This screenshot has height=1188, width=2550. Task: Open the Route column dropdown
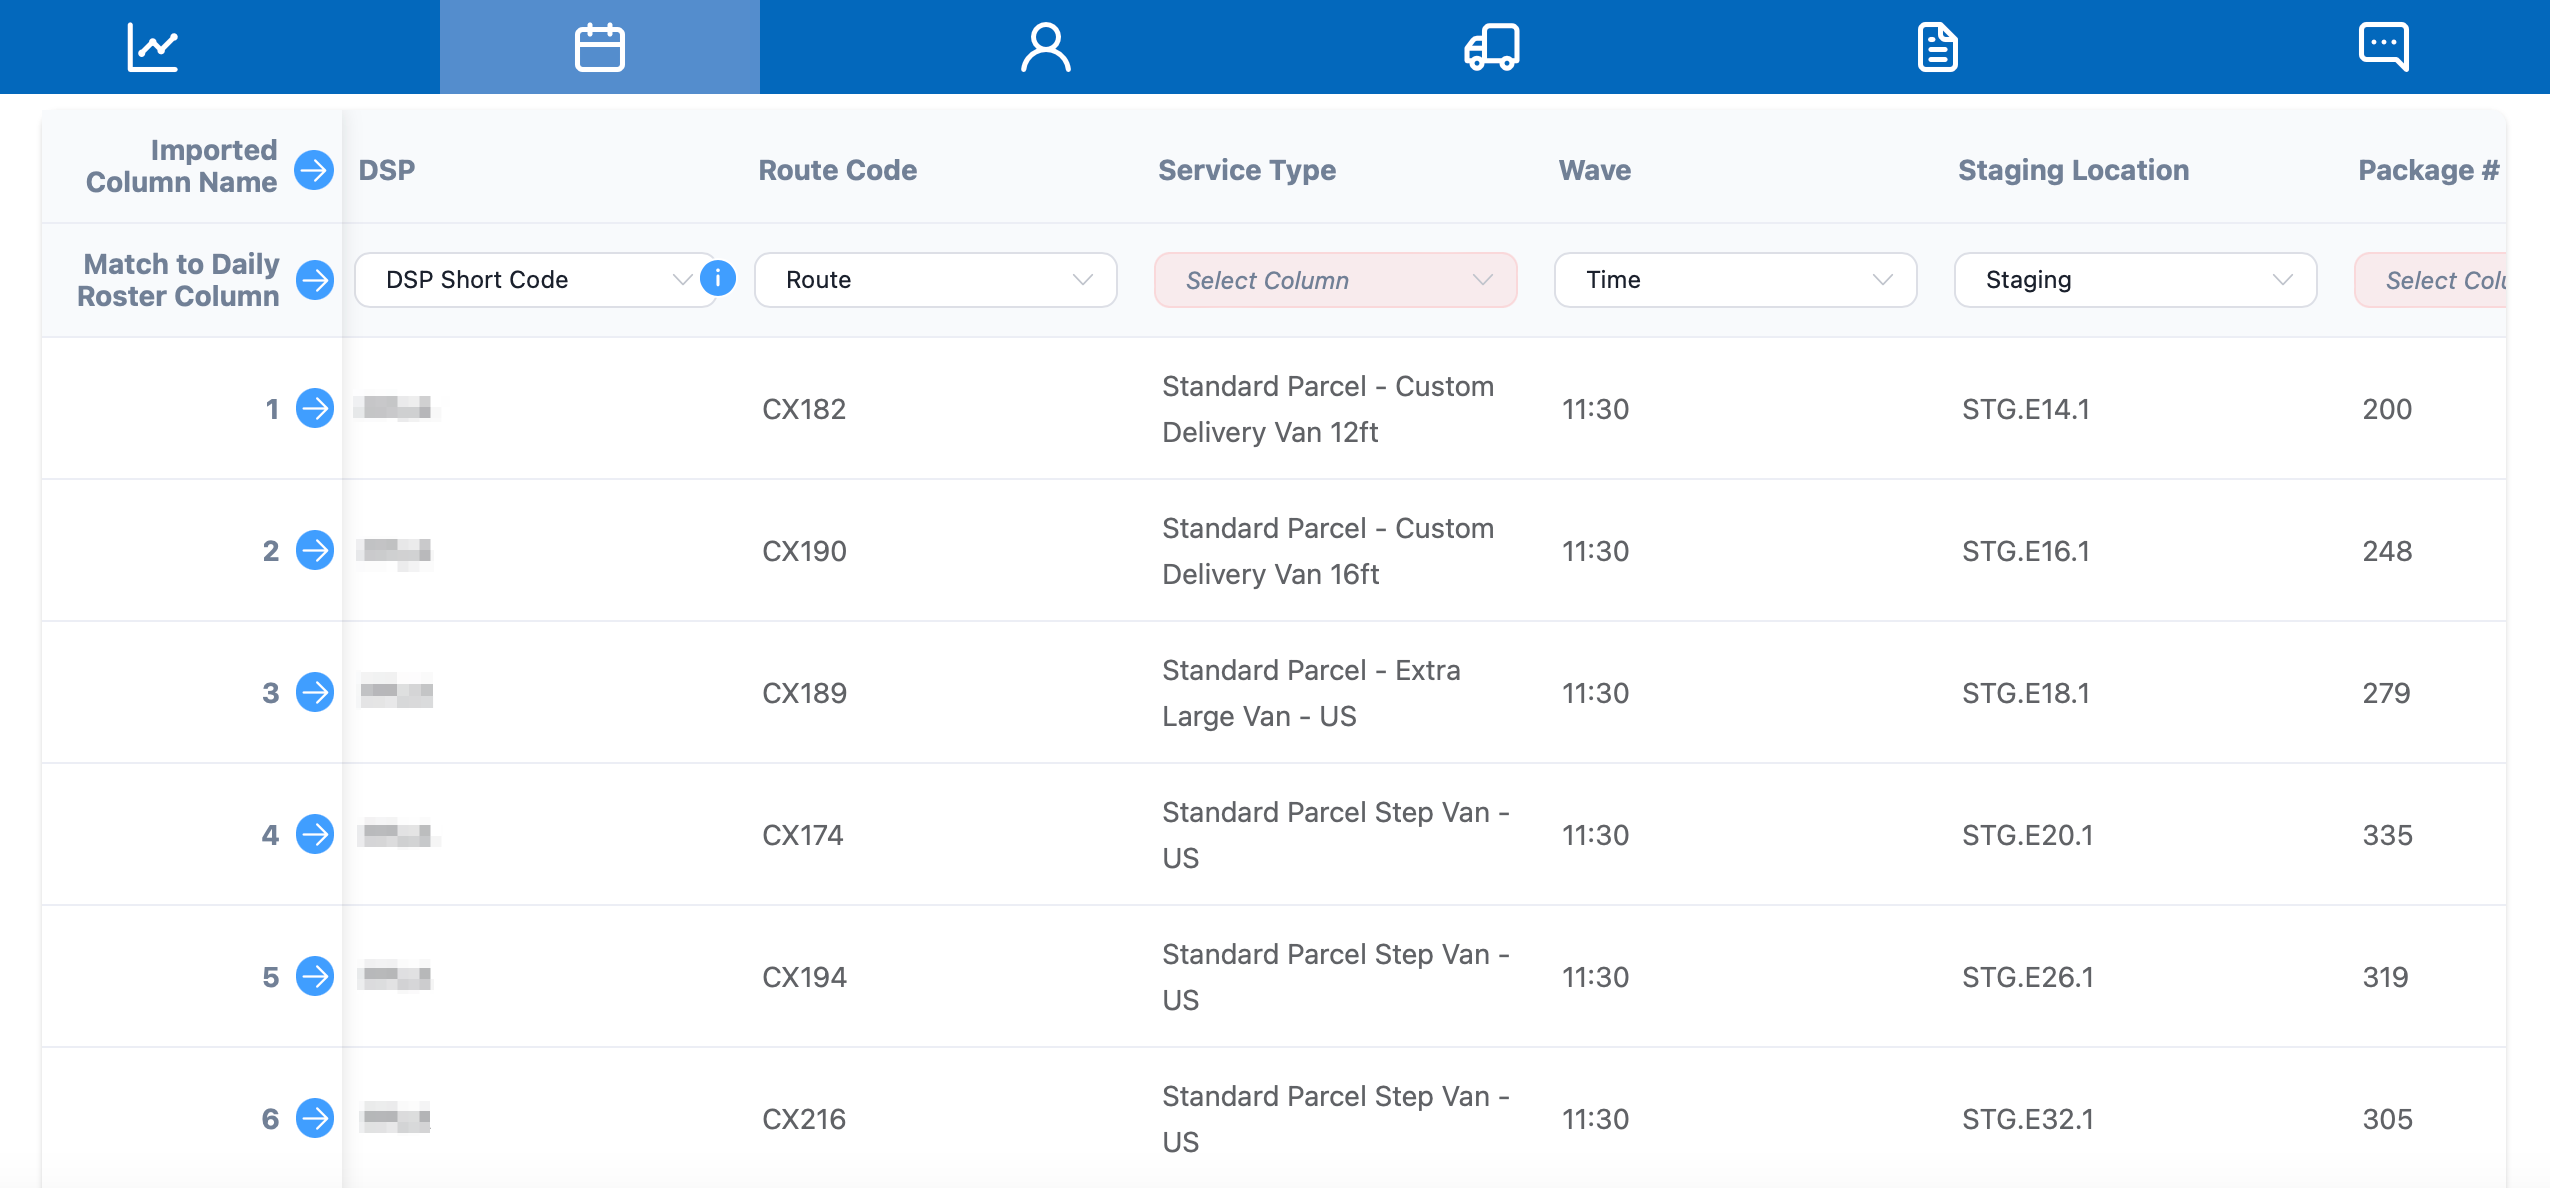coord(935,280)
